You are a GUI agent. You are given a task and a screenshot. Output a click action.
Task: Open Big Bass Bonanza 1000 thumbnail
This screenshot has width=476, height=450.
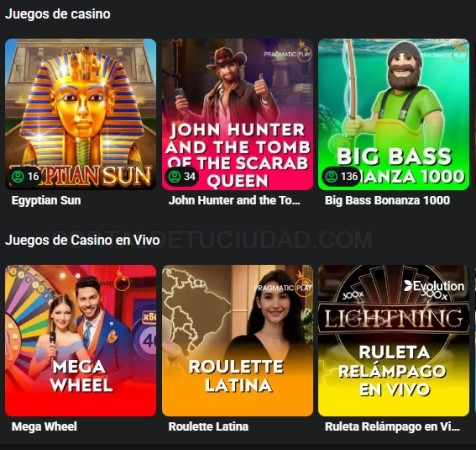(x=394, y=114)
